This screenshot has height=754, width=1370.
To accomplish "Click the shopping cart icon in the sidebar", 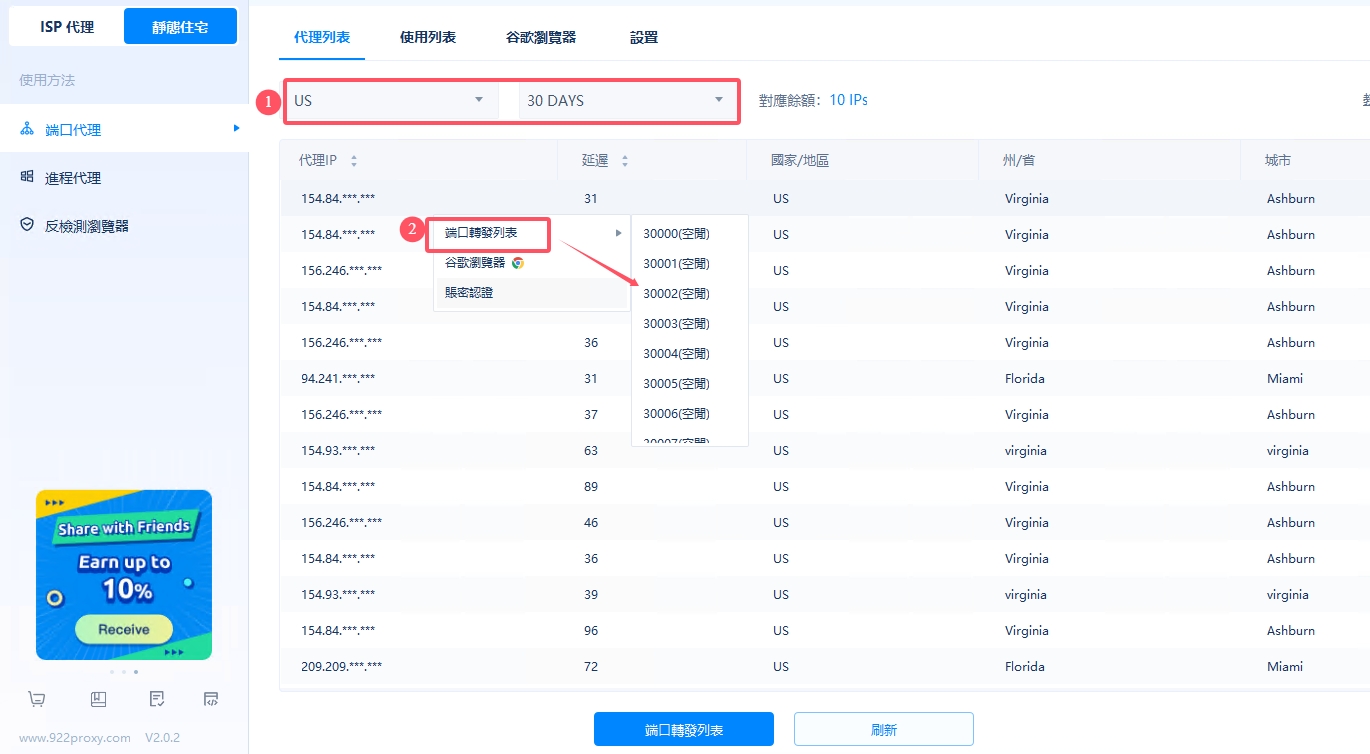I will pyautogui.click(x=37, y=699).
